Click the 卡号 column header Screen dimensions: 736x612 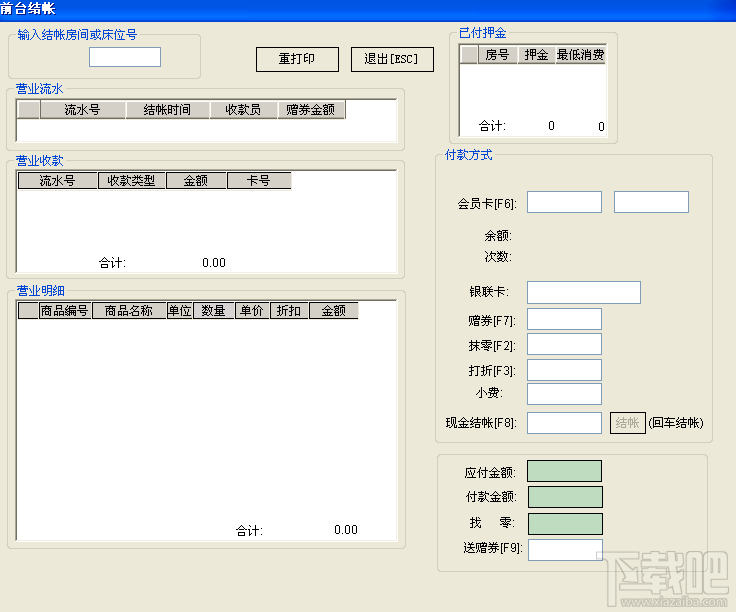(x=259, y=181)
